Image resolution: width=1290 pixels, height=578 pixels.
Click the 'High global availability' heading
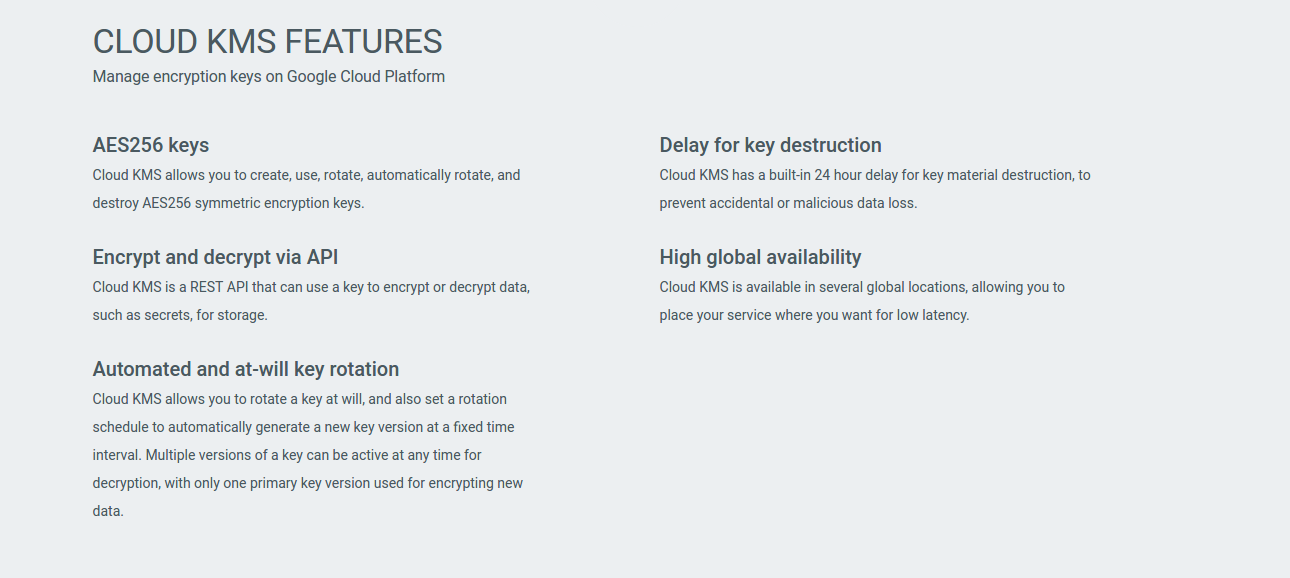(760, 257)
